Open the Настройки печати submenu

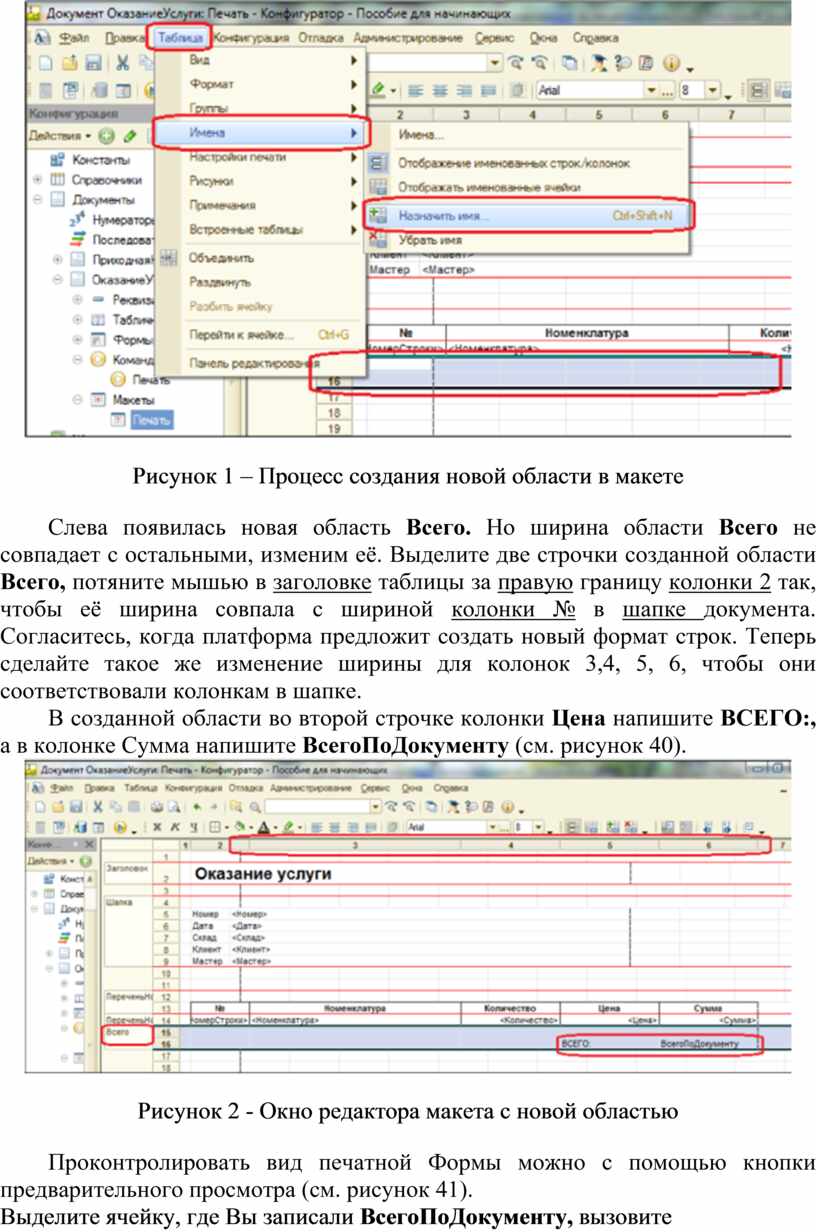[259, 157]
